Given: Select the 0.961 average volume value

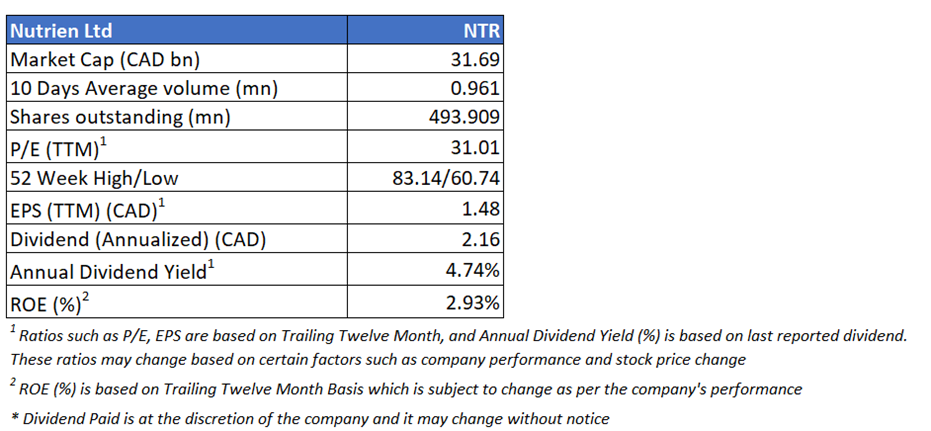Looking at the screenshot, I should 476,88.
